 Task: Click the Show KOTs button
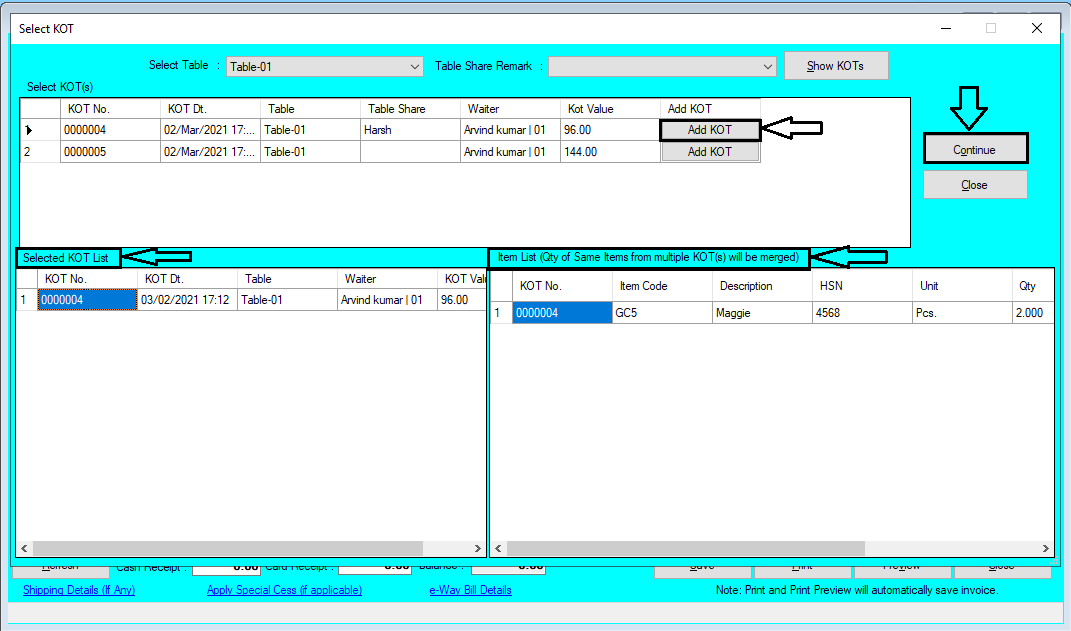tap(836, 65)
